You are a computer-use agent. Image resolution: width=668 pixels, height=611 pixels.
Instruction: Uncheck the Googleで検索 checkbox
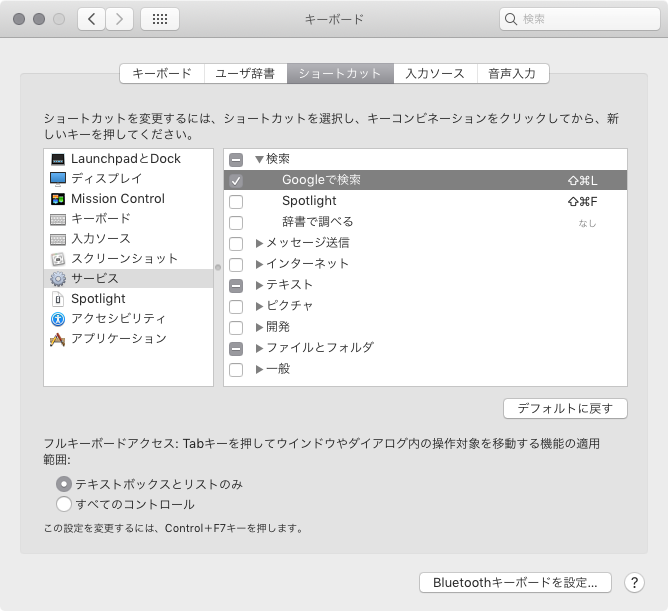(x=236, y=181)
